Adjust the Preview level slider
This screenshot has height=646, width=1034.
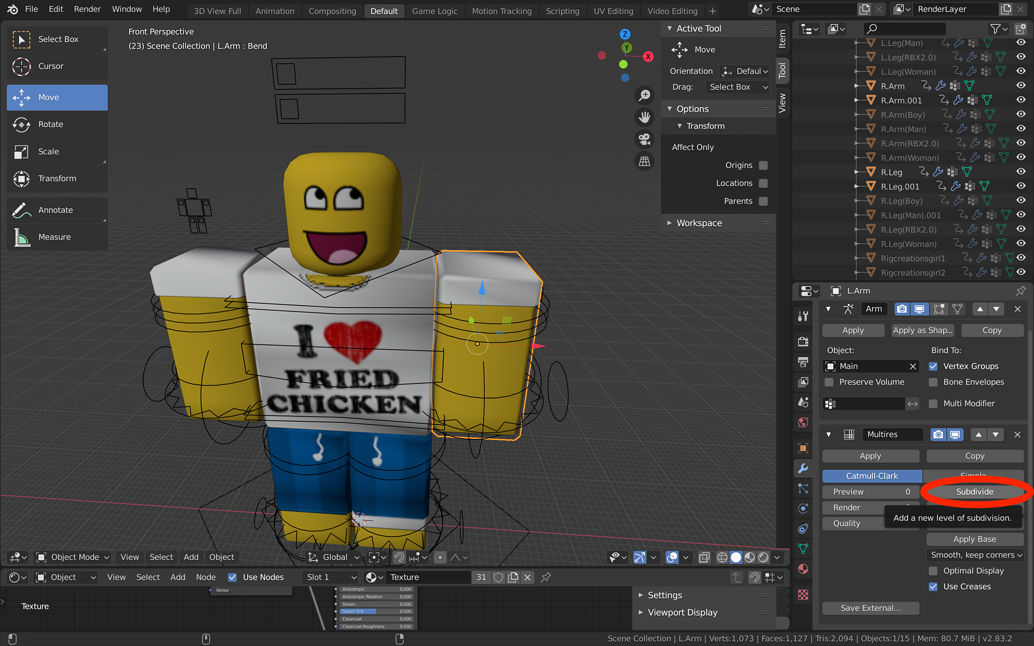(871, 491)
